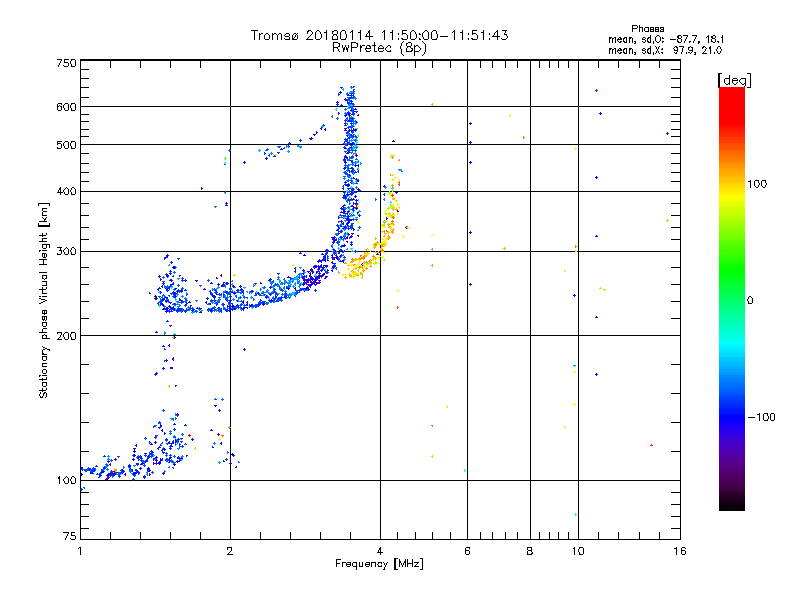Click the 'Stationary phase Virtual Height [km]' axis label
The image size is (800, 600).
(44, 300)
